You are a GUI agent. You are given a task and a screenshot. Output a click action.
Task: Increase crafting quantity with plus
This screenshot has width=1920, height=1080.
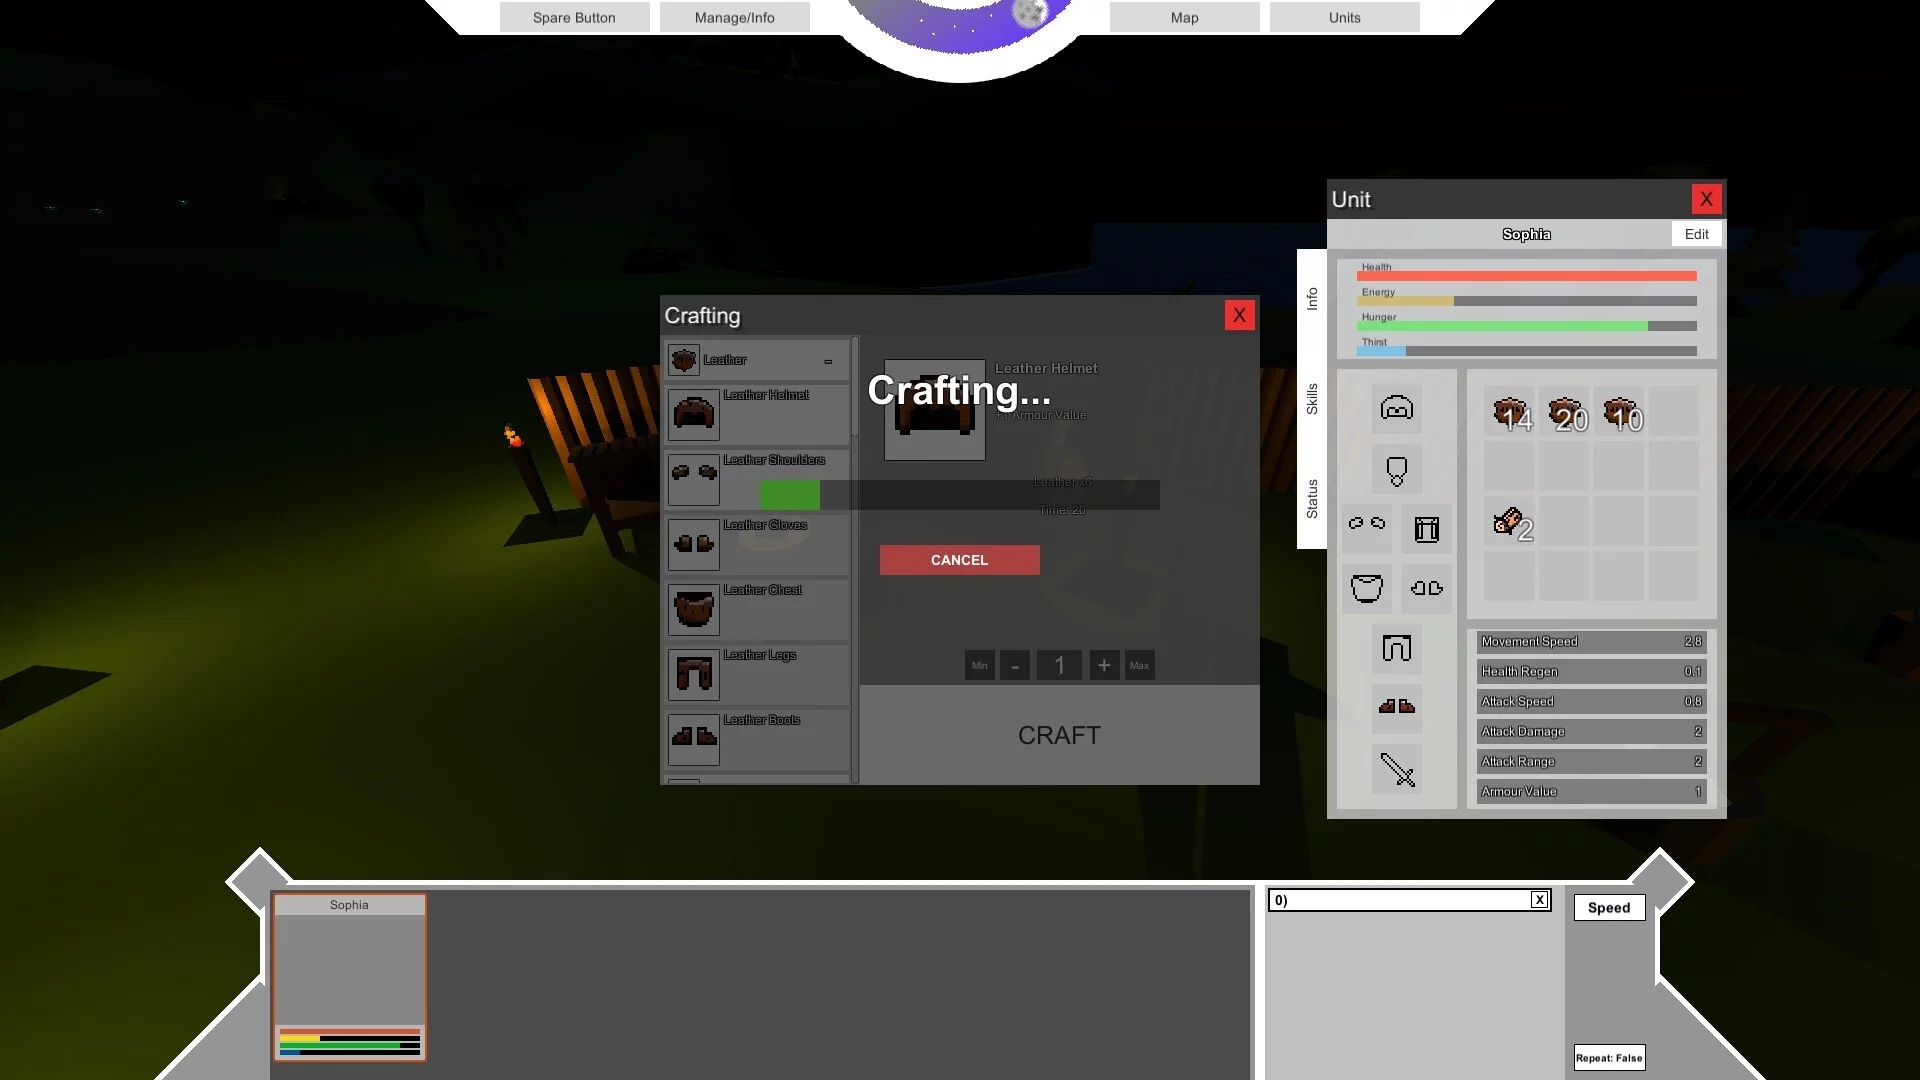(x=1104, y=665)
